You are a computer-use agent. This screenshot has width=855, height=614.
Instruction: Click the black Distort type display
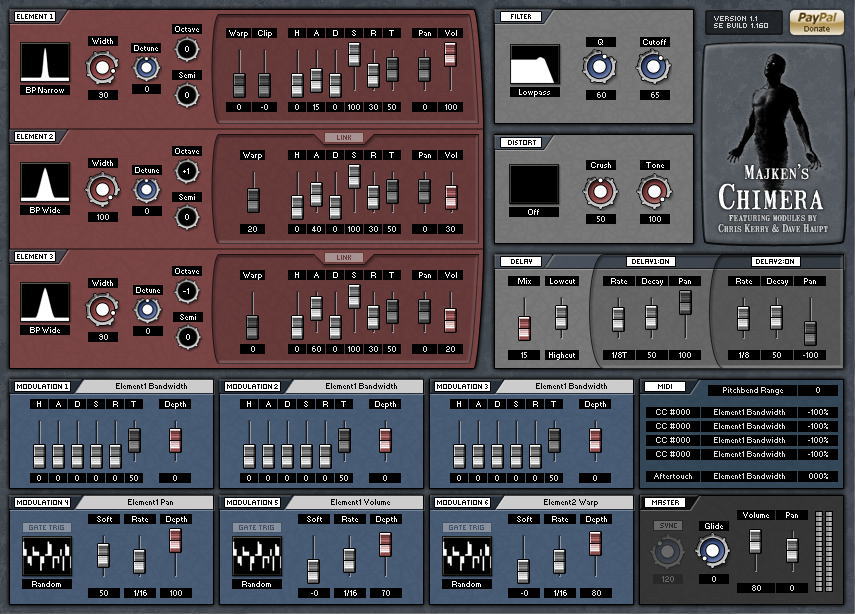point(534,184)
